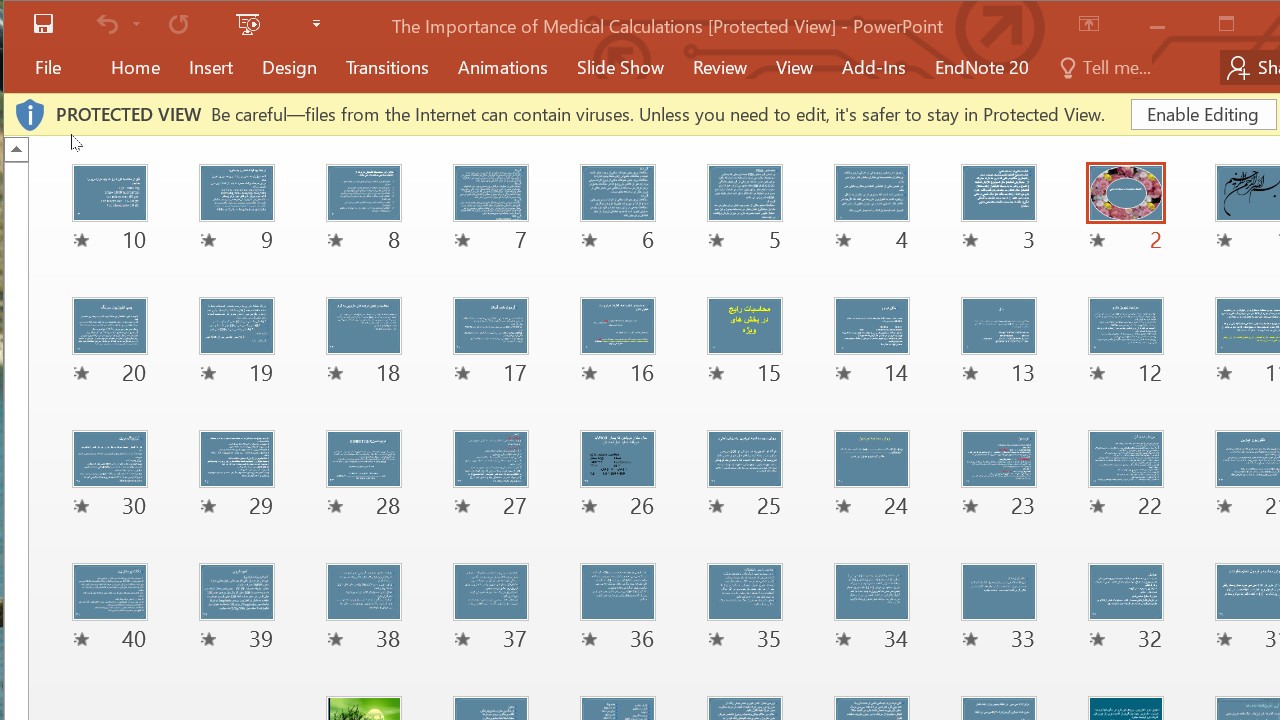The width and height of the screenshot is (1280, 720).
Task: Select the green slide thumbnail in the bottom row
Action: (x=364, y=709)
